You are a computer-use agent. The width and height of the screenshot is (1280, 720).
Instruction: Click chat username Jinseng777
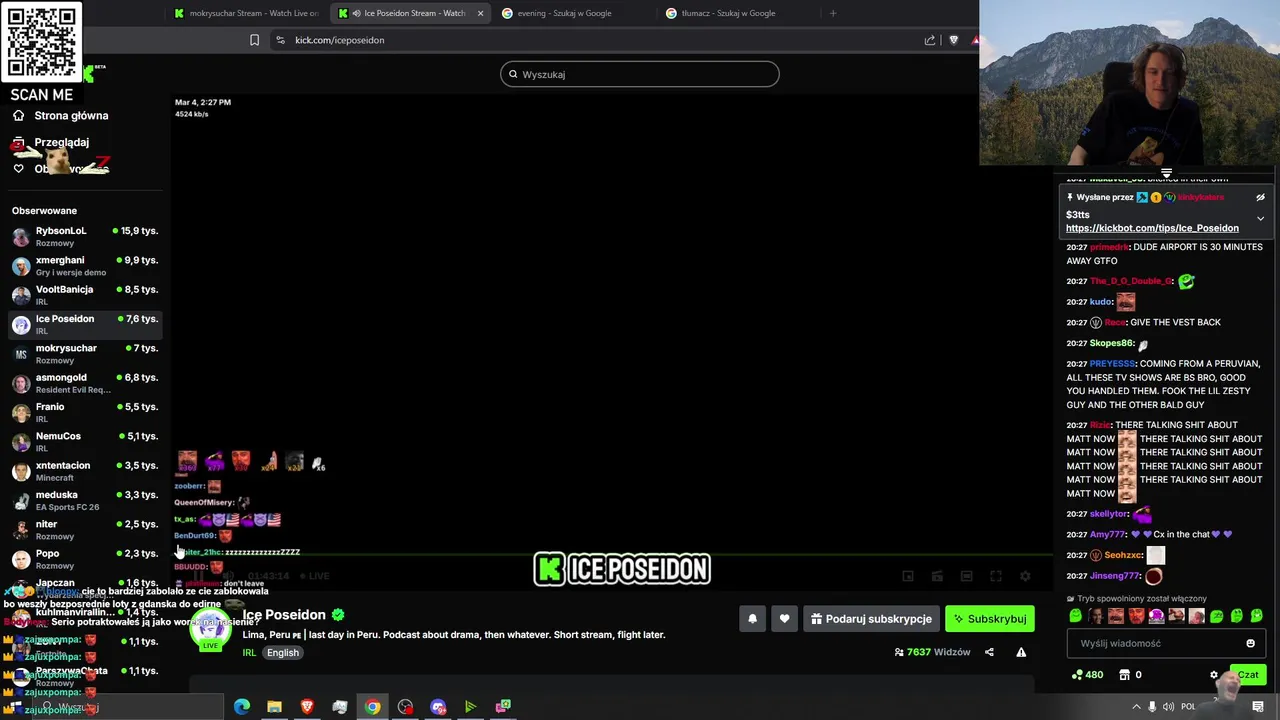pos(1115,576)
